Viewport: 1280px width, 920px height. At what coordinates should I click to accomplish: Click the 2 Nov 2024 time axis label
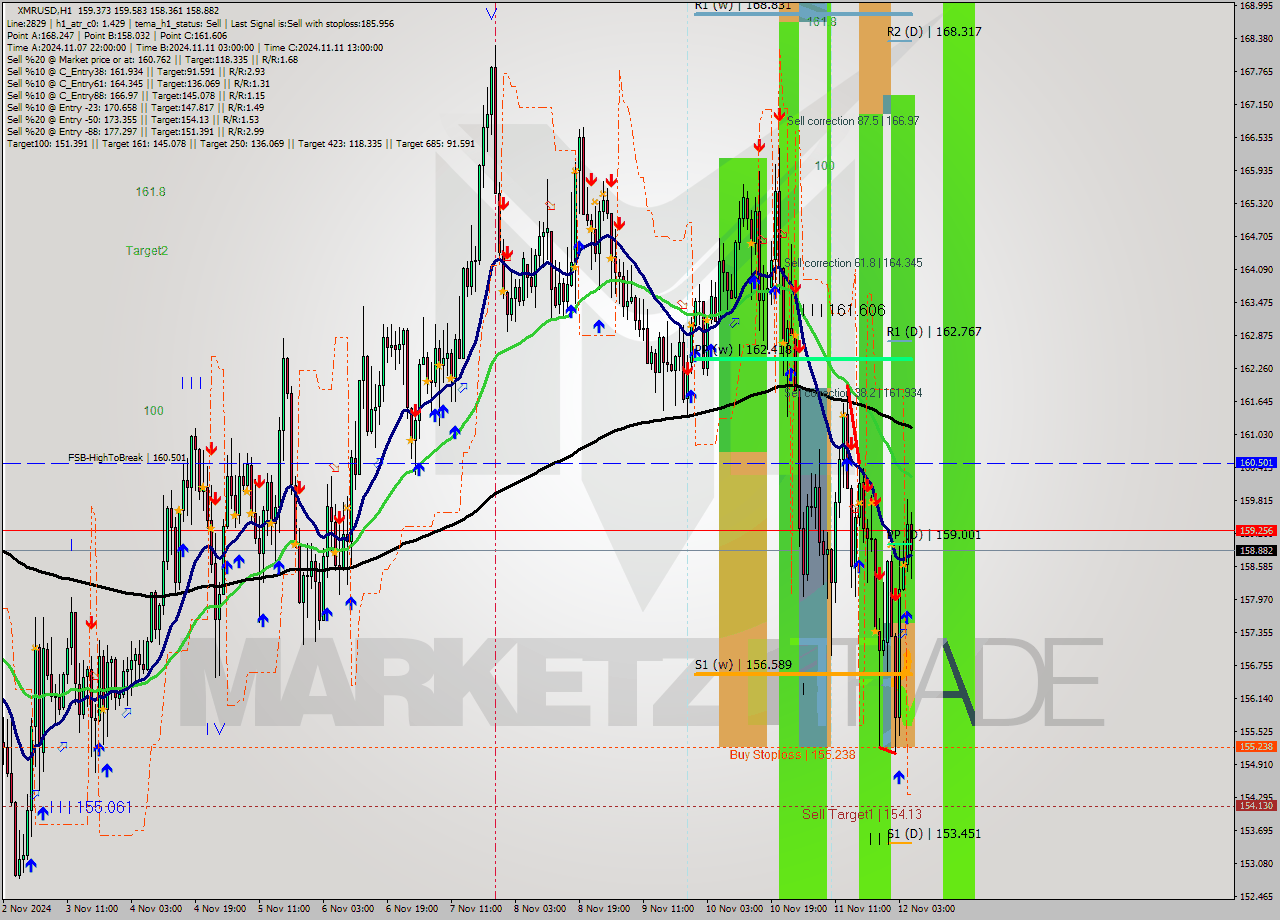(x=26, y=909)
